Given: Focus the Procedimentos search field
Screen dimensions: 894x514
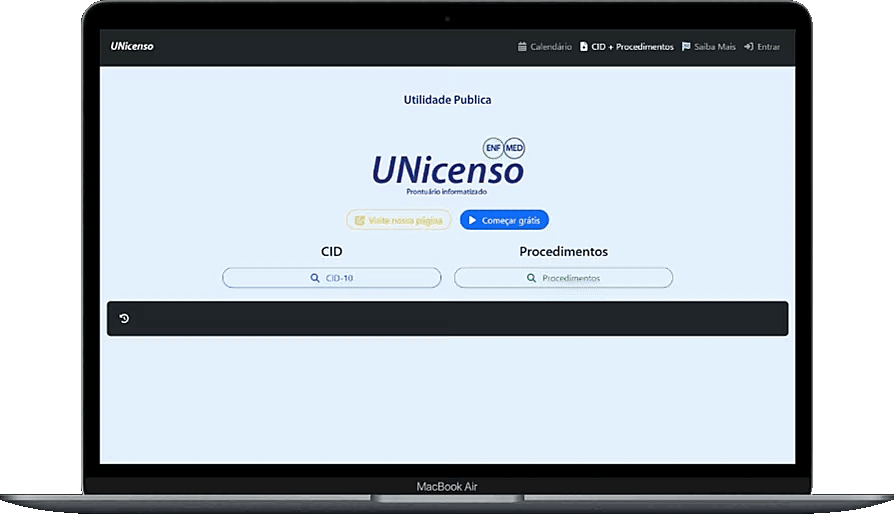Looking at the screenshot, I should pos(563,278).
